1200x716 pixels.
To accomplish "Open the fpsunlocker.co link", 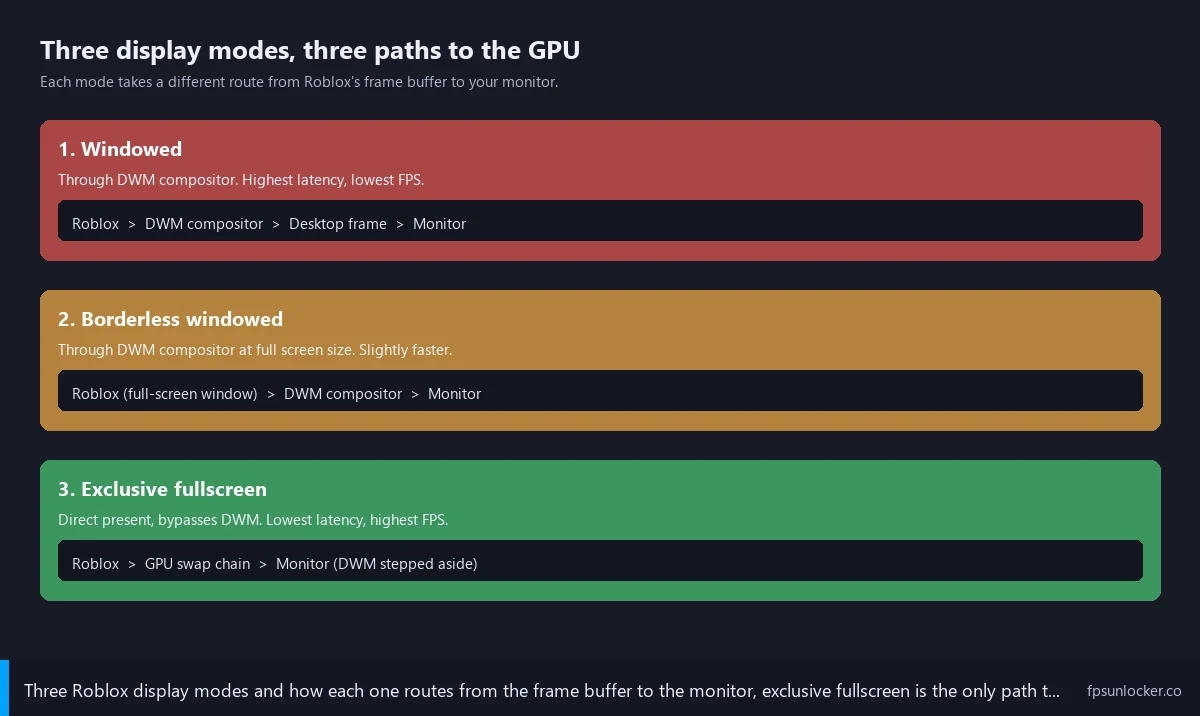I will 1134,691.
